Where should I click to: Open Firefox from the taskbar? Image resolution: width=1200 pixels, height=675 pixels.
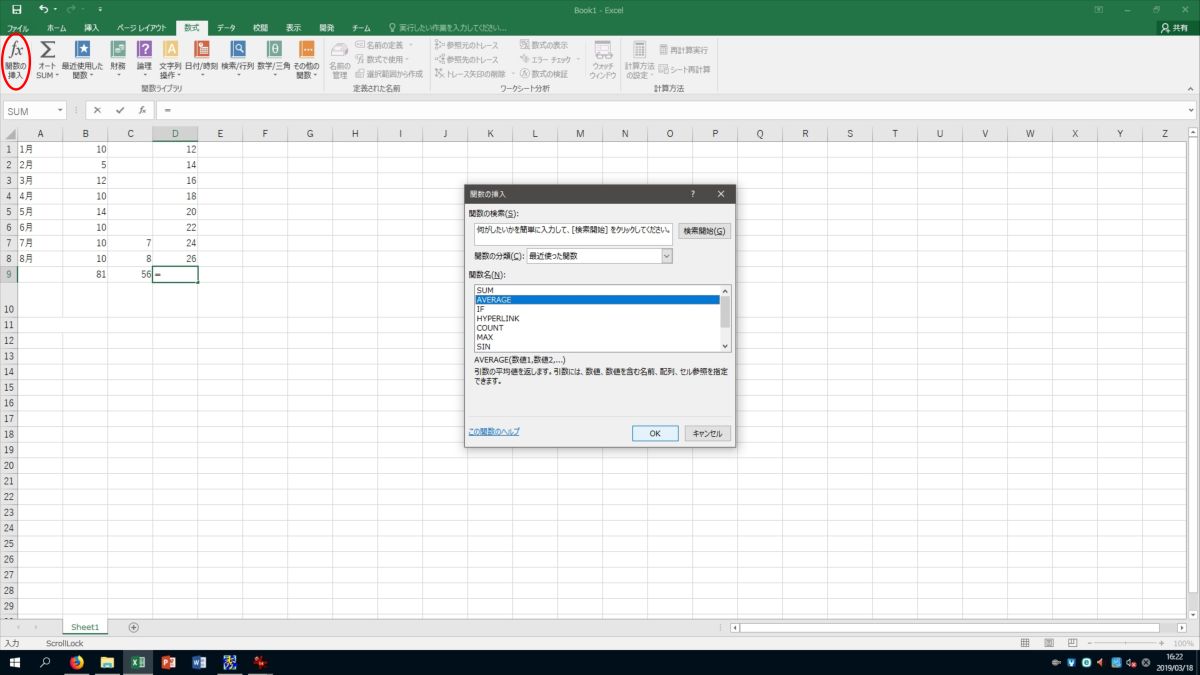point(77,662)
